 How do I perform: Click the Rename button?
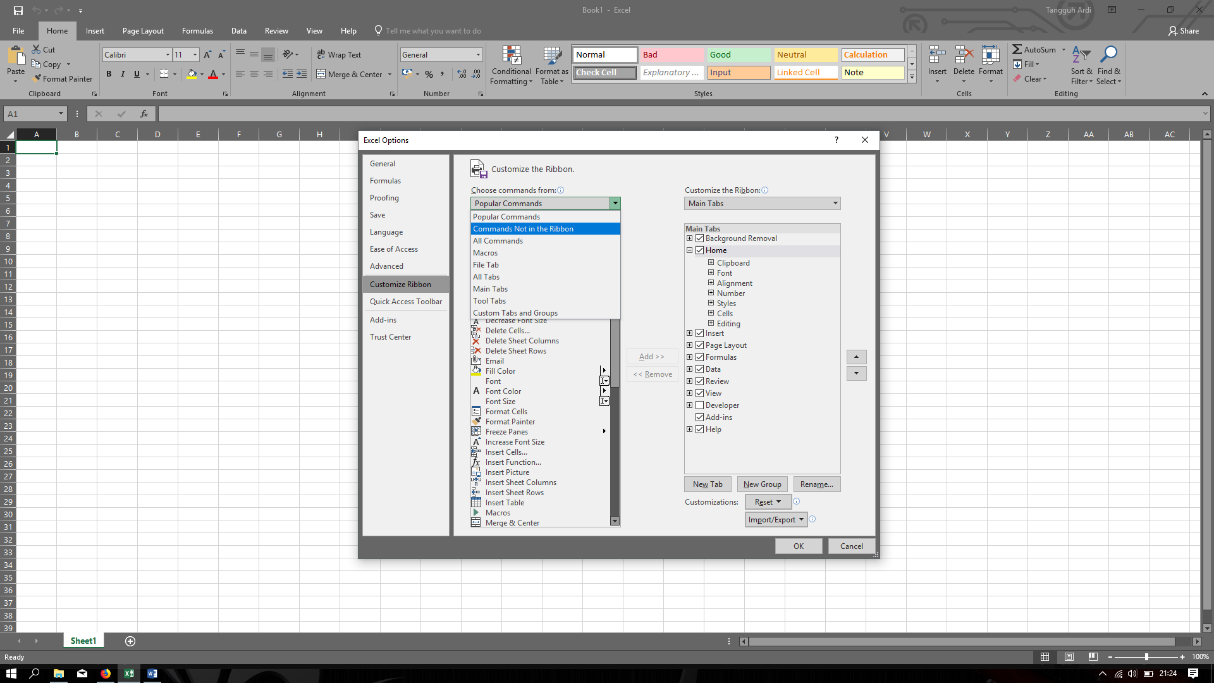pos(816,483)
